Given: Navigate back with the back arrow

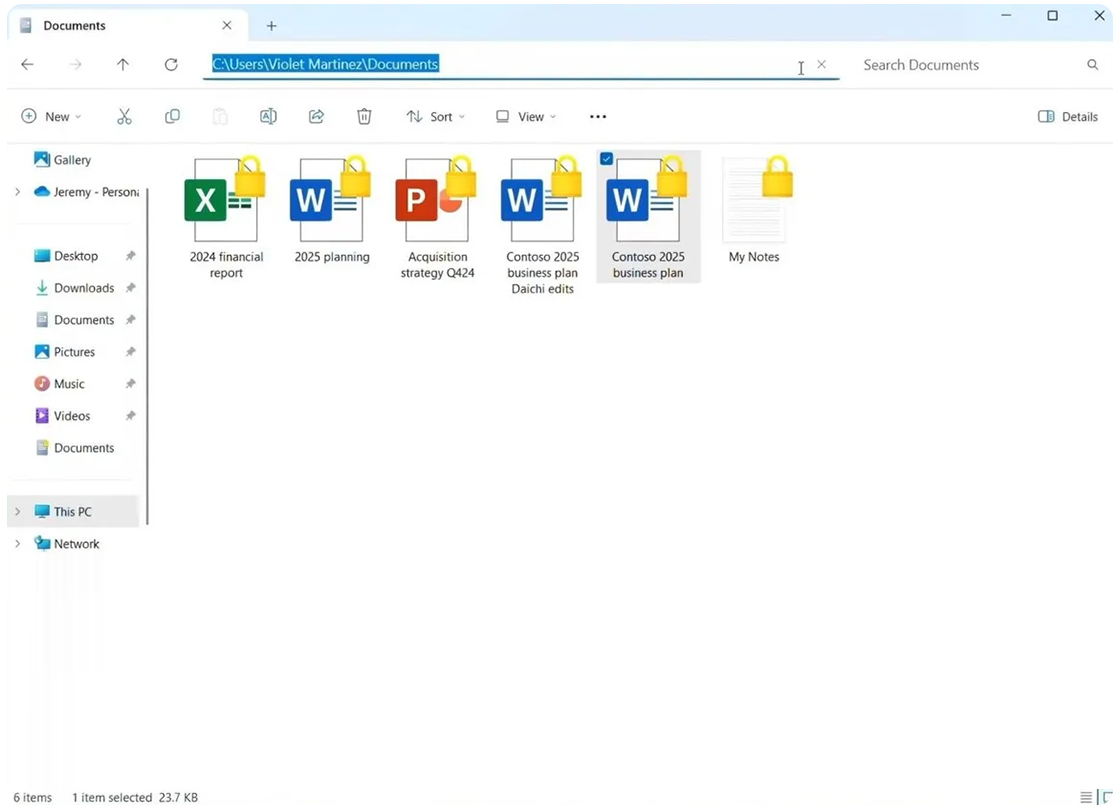Looking at the screenshot, I should [x=27, y=65].
